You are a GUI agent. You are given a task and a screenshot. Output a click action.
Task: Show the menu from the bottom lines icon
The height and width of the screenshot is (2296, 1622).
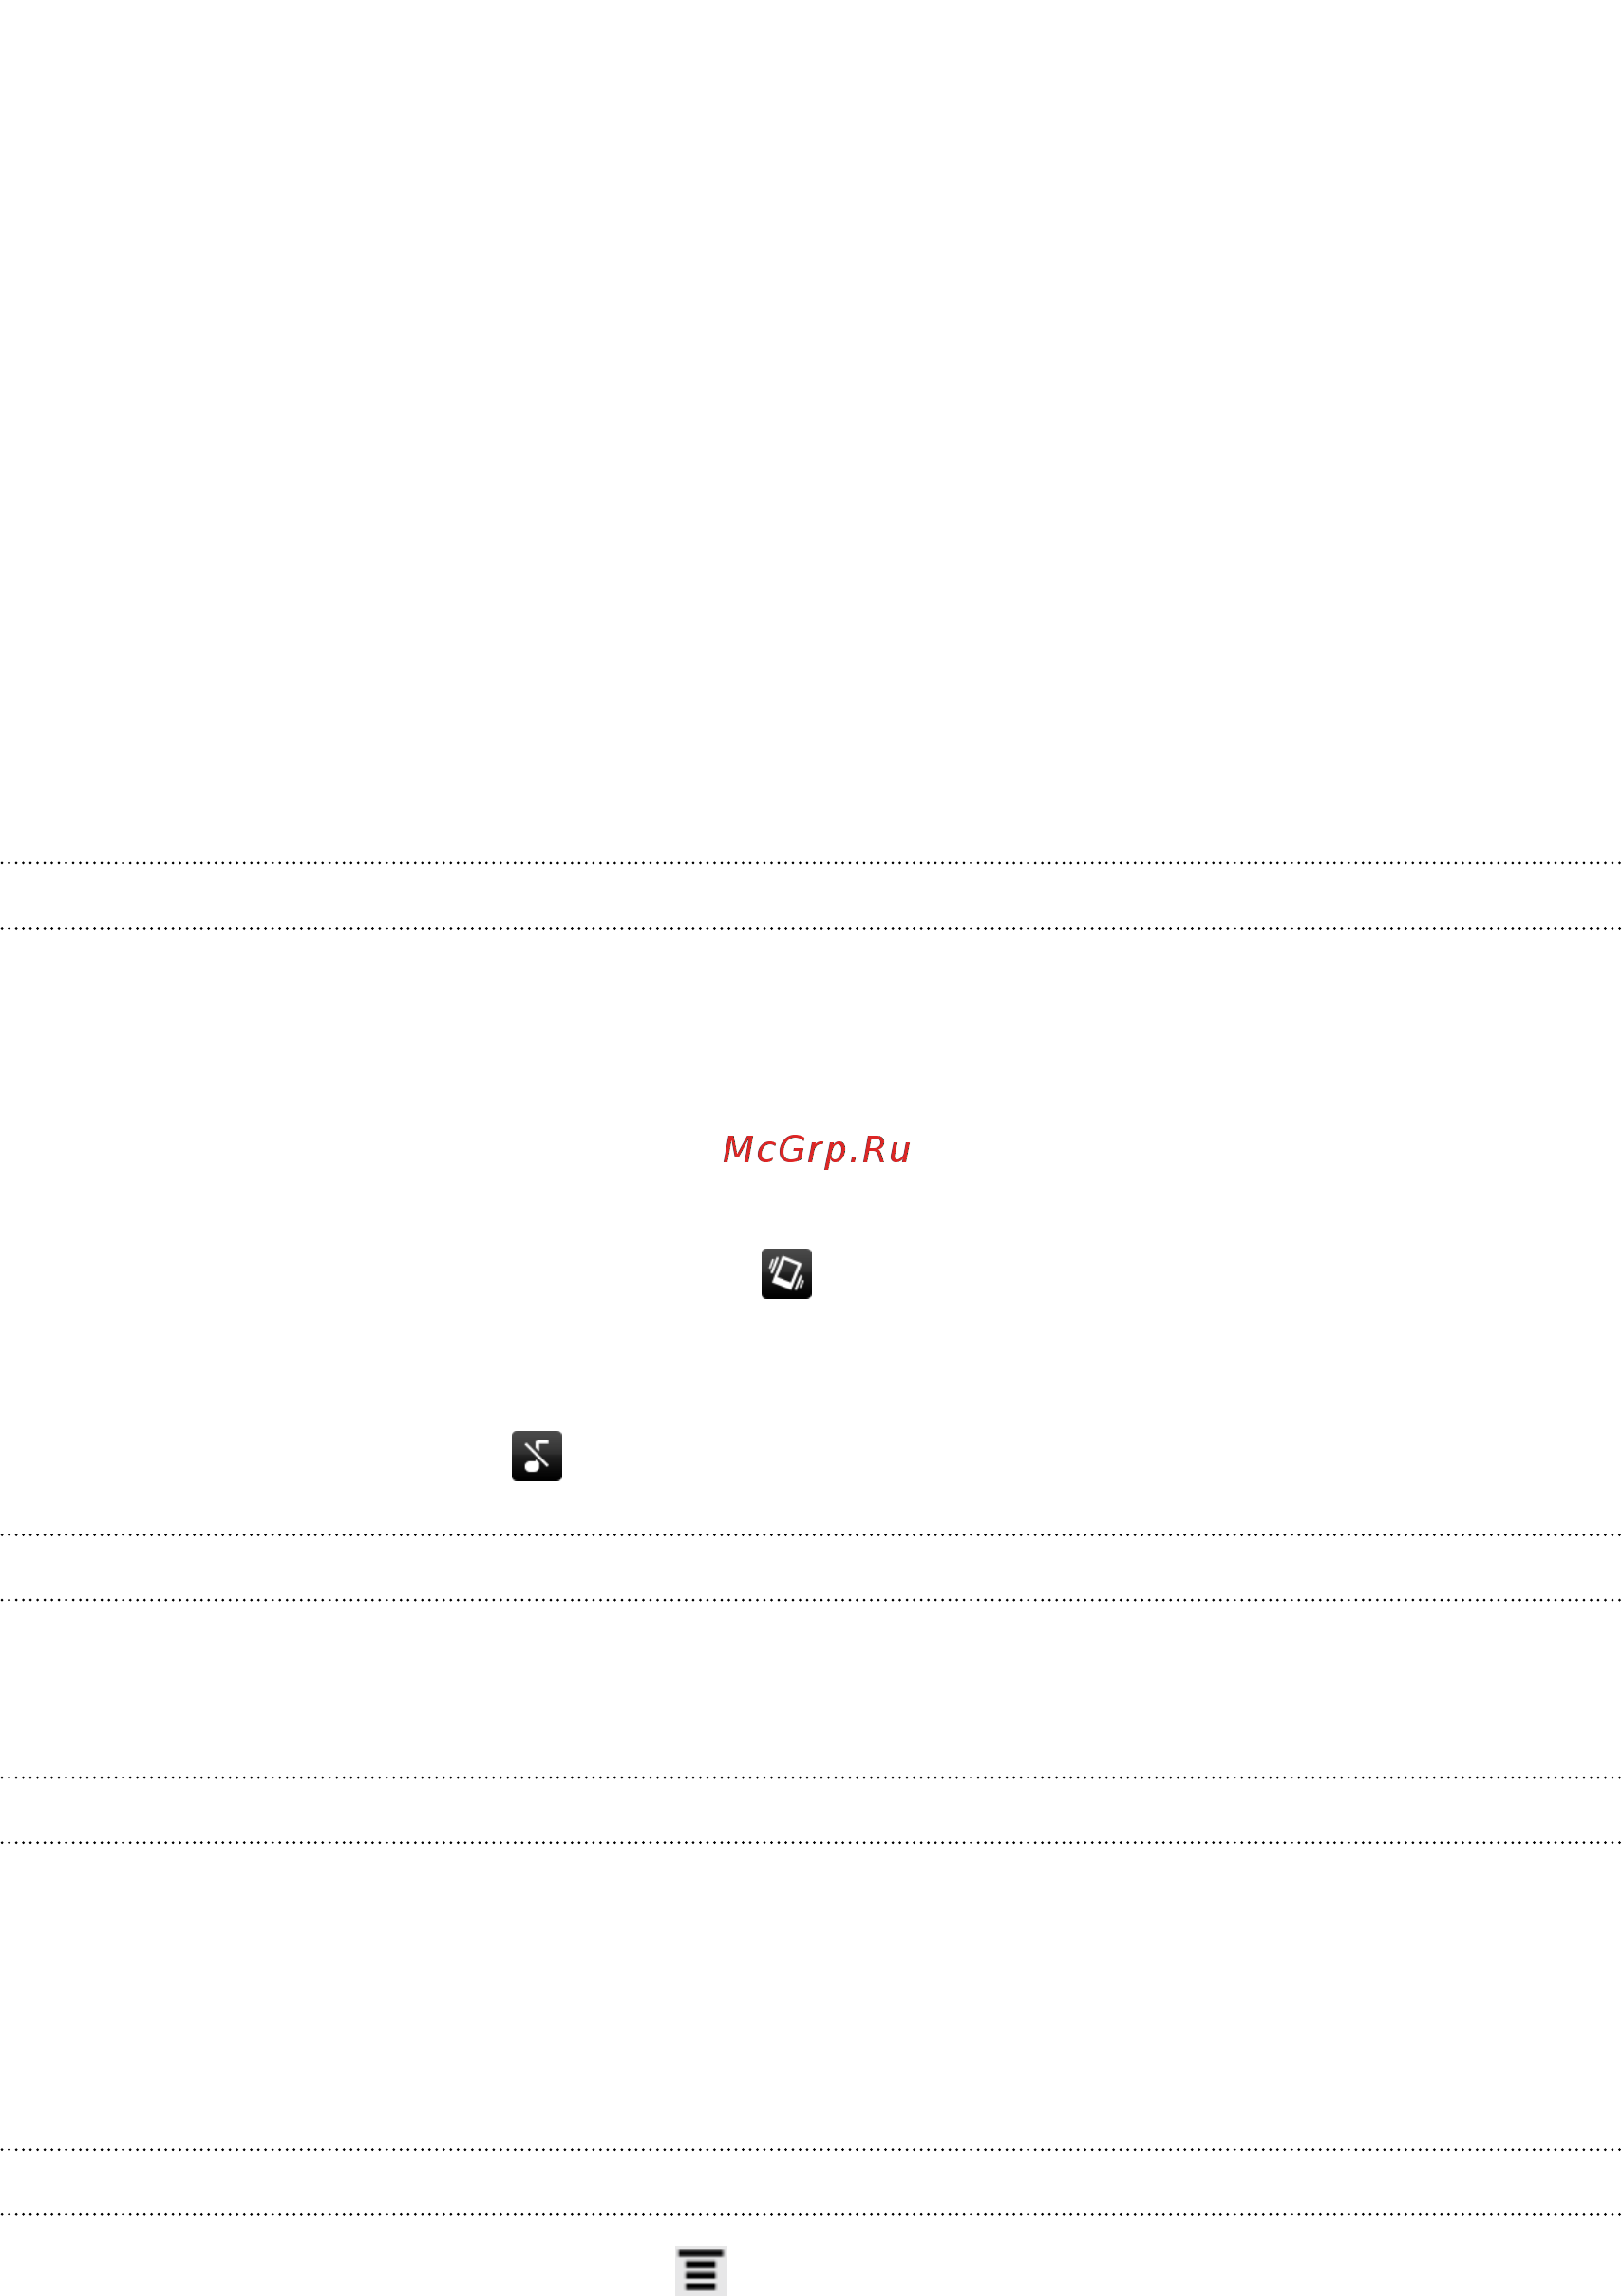point(701,2269)
